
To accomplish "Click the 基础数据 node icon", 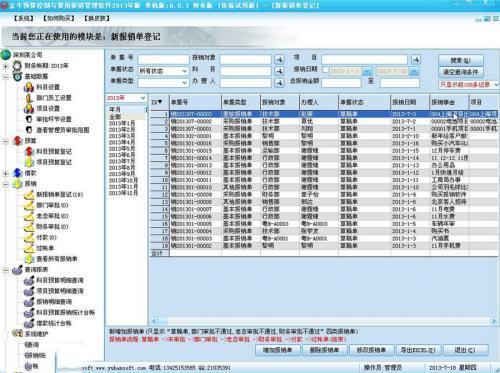I will 17,76.
